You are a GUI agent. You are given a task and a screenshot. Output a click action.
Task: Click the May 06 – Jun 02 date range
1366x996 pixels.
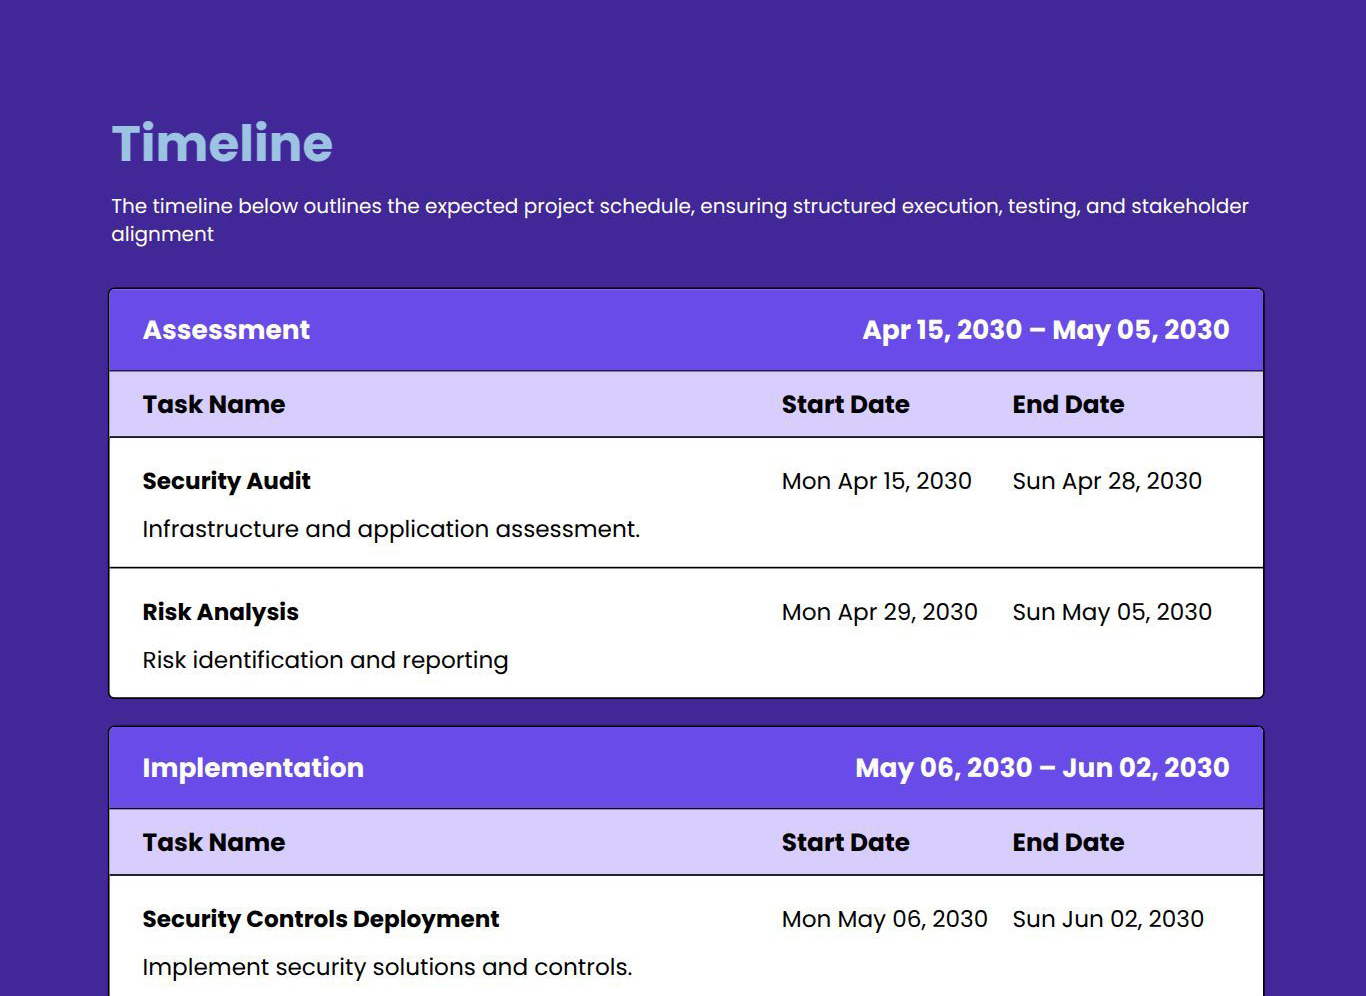(x=1042, y=768)
